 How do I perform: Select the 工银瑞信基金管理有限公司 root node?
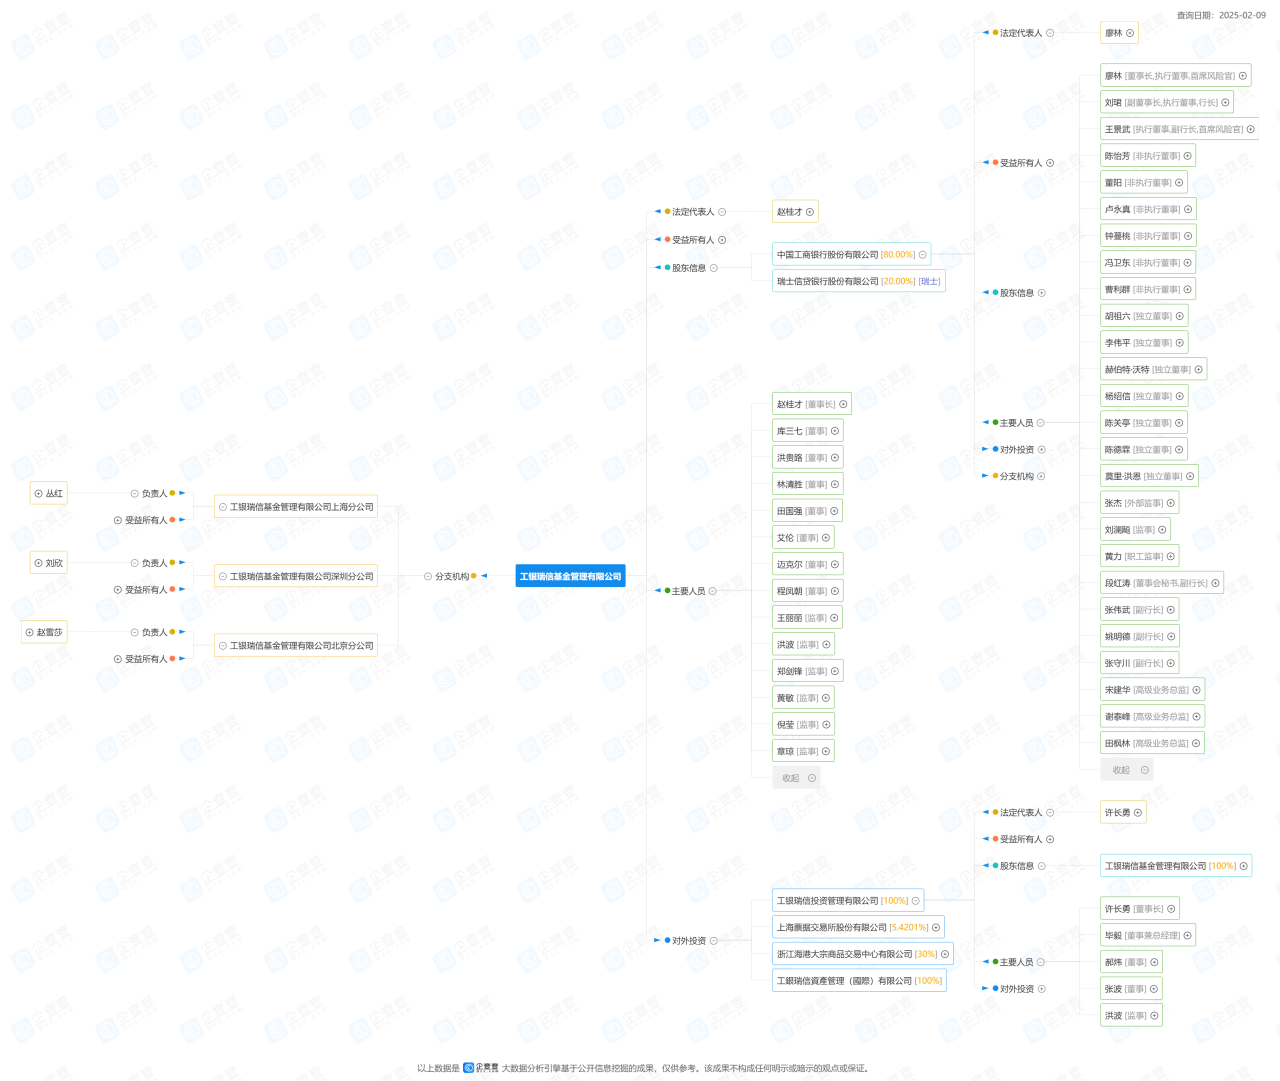570,577
